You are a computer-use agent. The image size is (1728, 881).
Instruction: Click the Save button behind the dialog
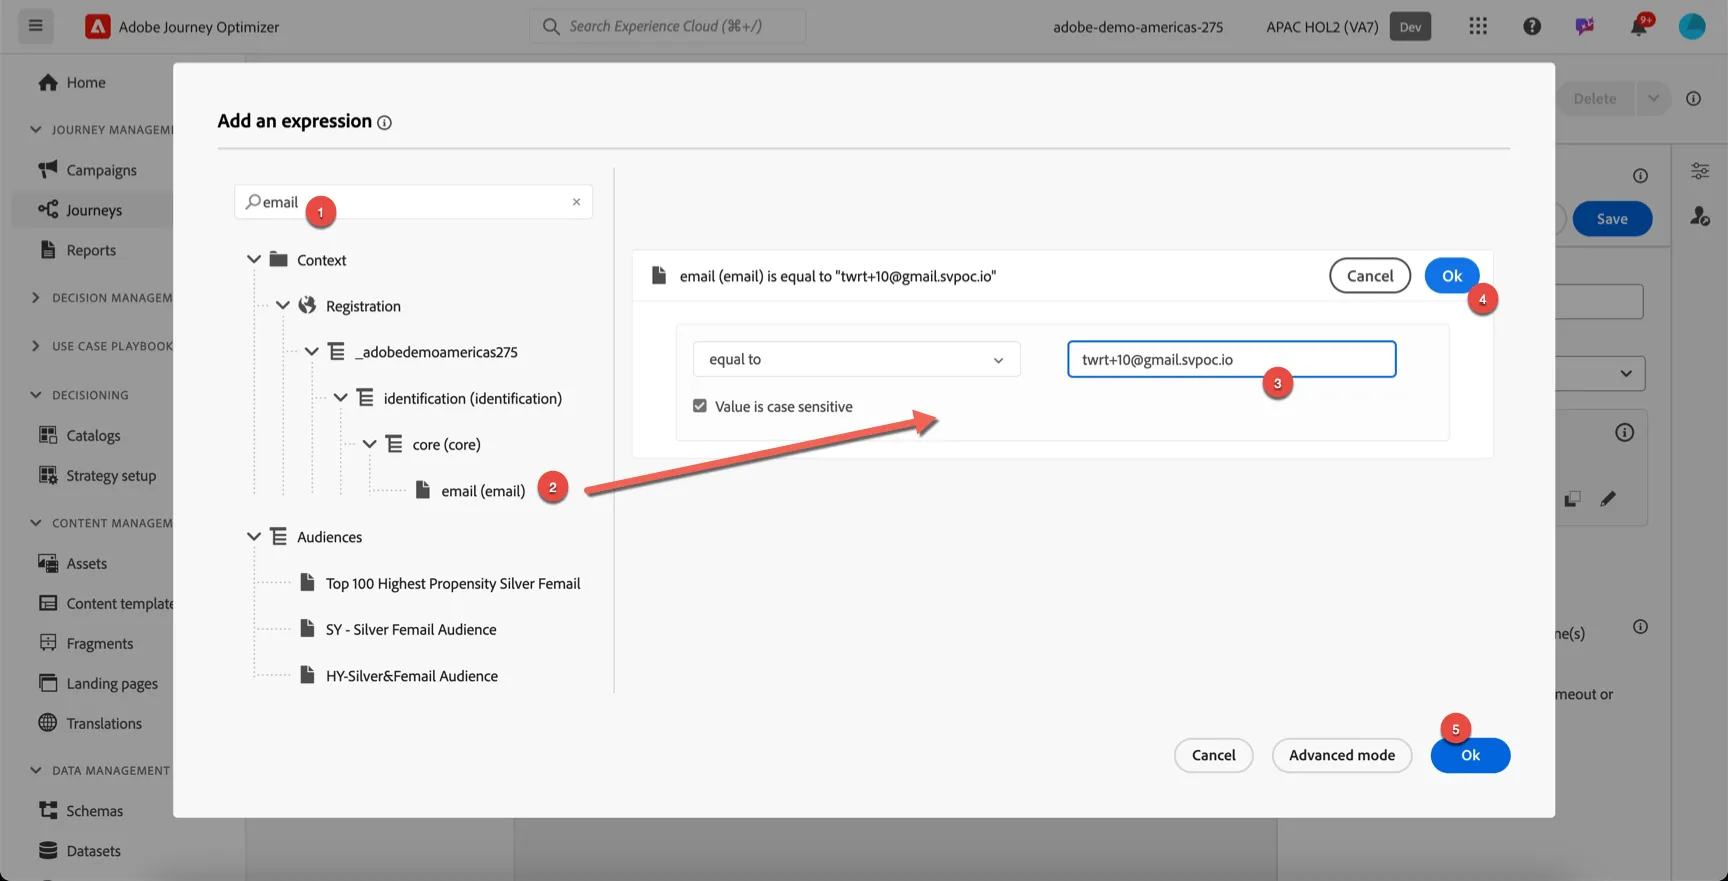[1611, 219]
